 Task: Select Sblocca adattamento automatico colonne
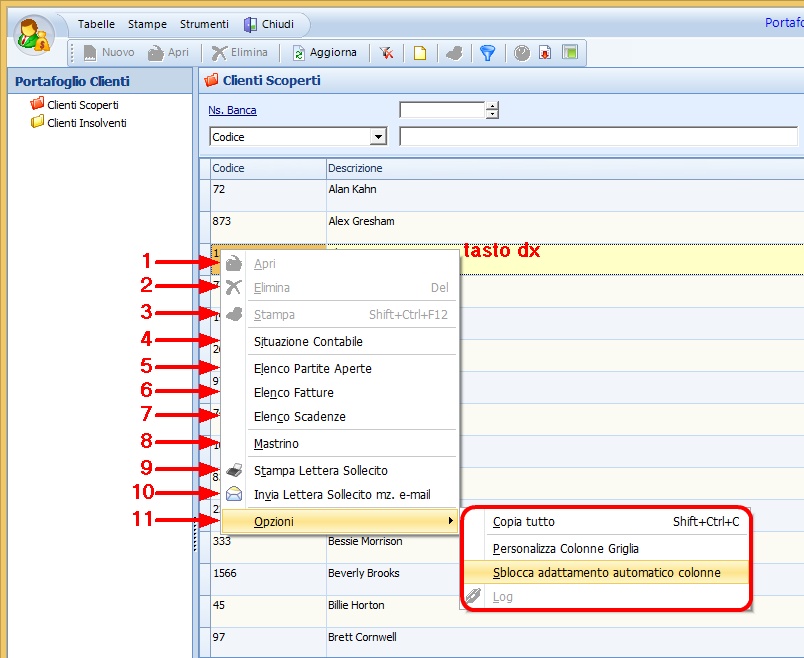click(606, 573)
